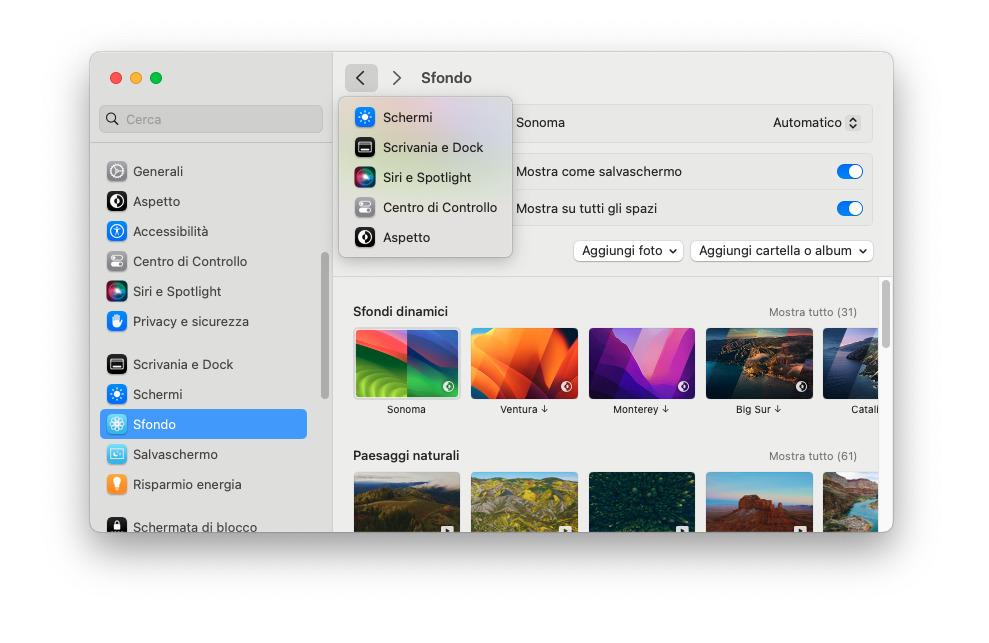This screenshot has height=643, width=989.
Task: Show all 31 Sfondi dinamici wallpapers
Action: click(x=812, y=312)
